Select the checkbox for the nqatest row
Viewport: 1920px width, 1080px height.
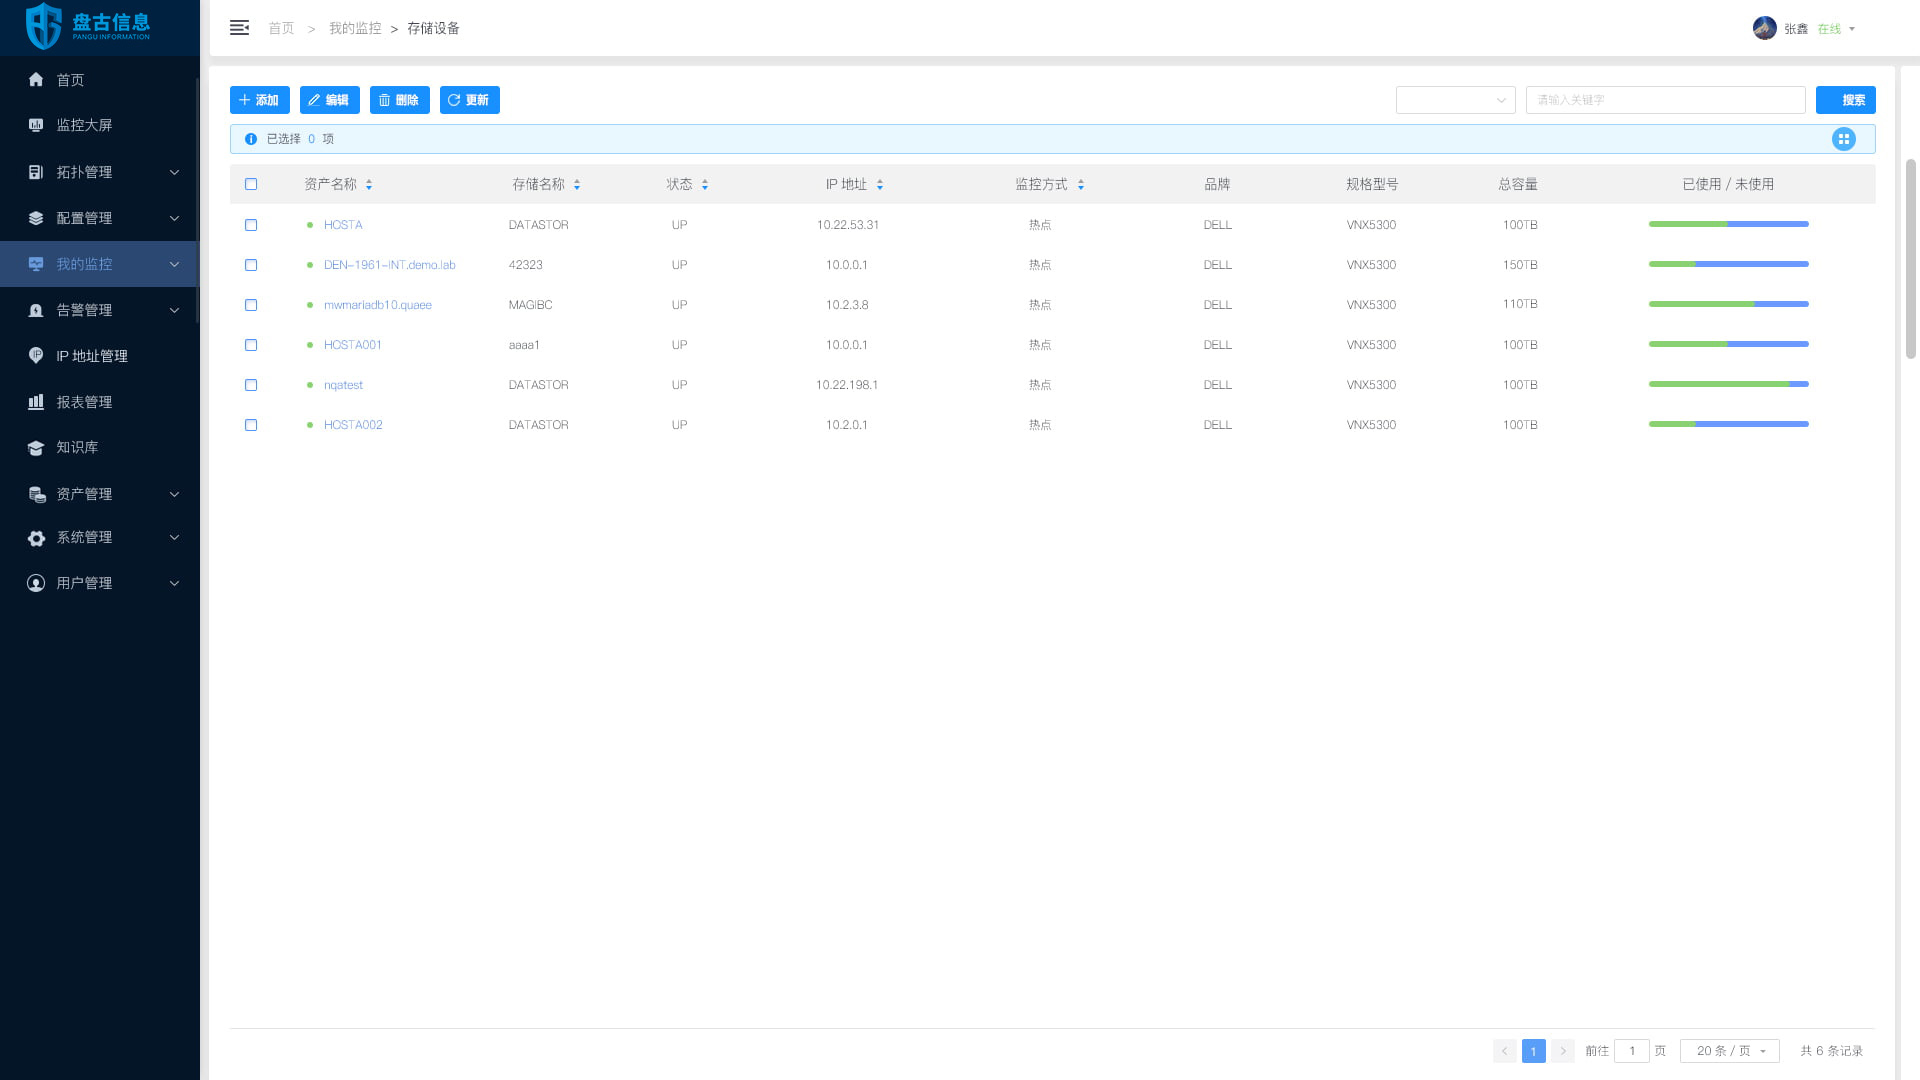(251, 385)
